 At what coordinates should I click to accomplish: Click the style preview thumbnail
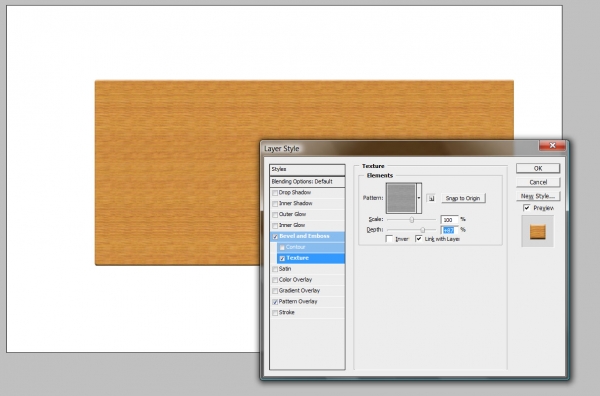pyautogui.click(x=537, y=232)
